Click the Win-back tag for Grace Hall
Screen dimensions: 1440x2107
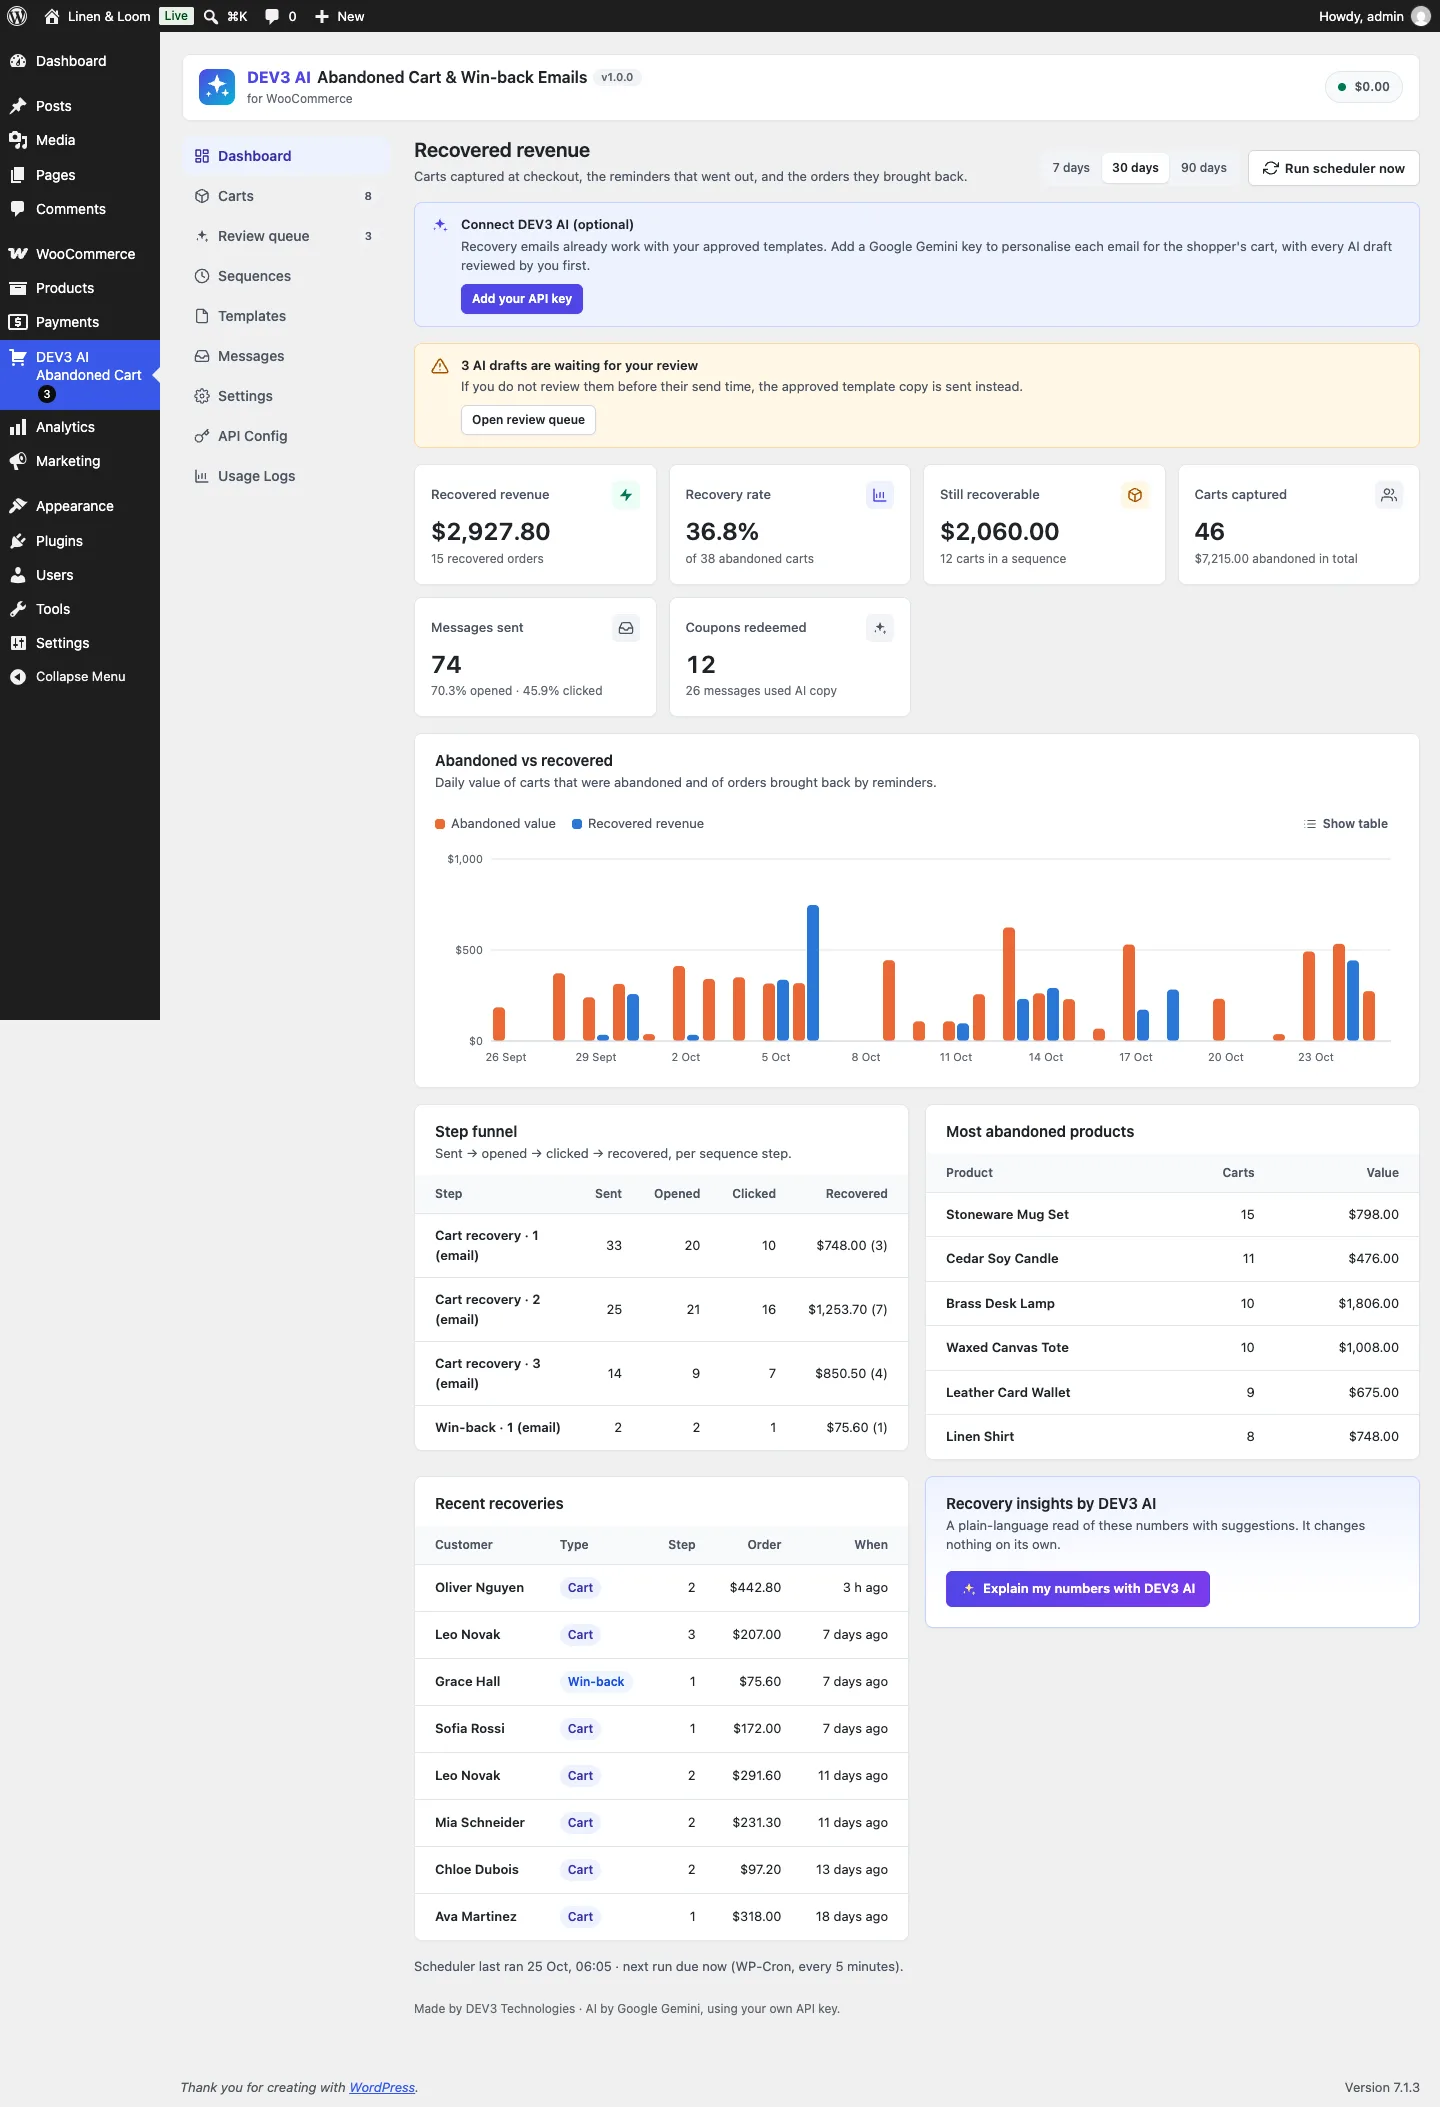(x=596, y=1682)
